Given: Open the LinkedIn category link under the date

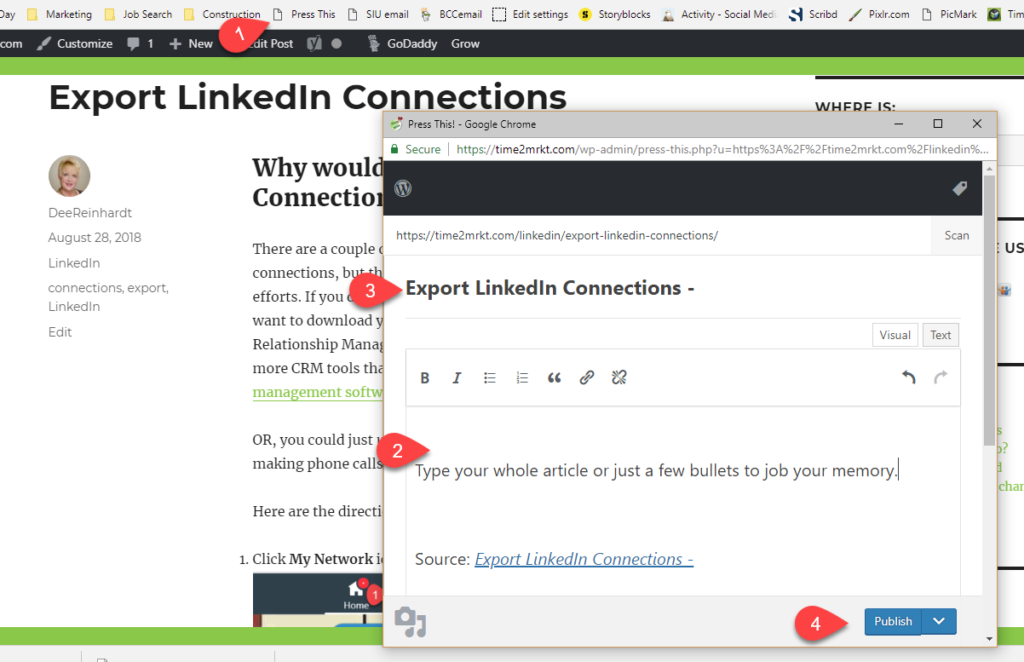Looking at the screenshot, I should pos(74,263).
